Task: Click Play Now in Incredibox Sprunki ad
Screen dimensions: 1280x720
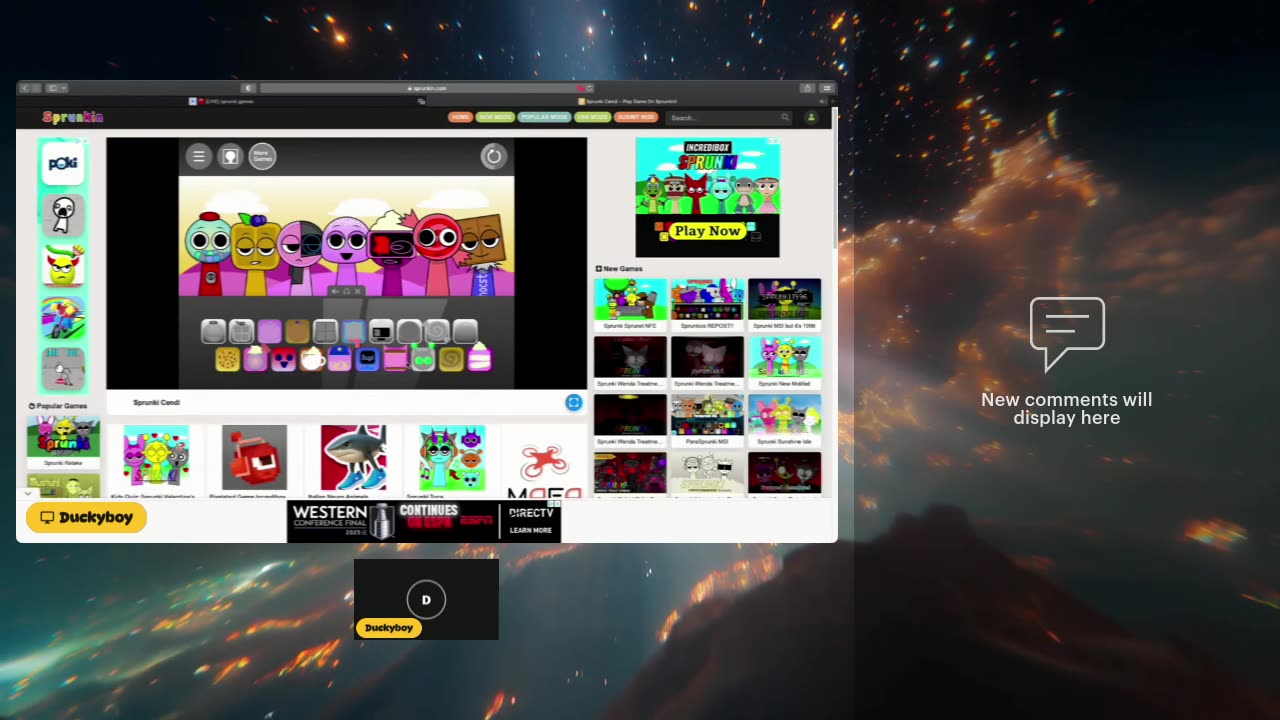Action: [707, 231]
